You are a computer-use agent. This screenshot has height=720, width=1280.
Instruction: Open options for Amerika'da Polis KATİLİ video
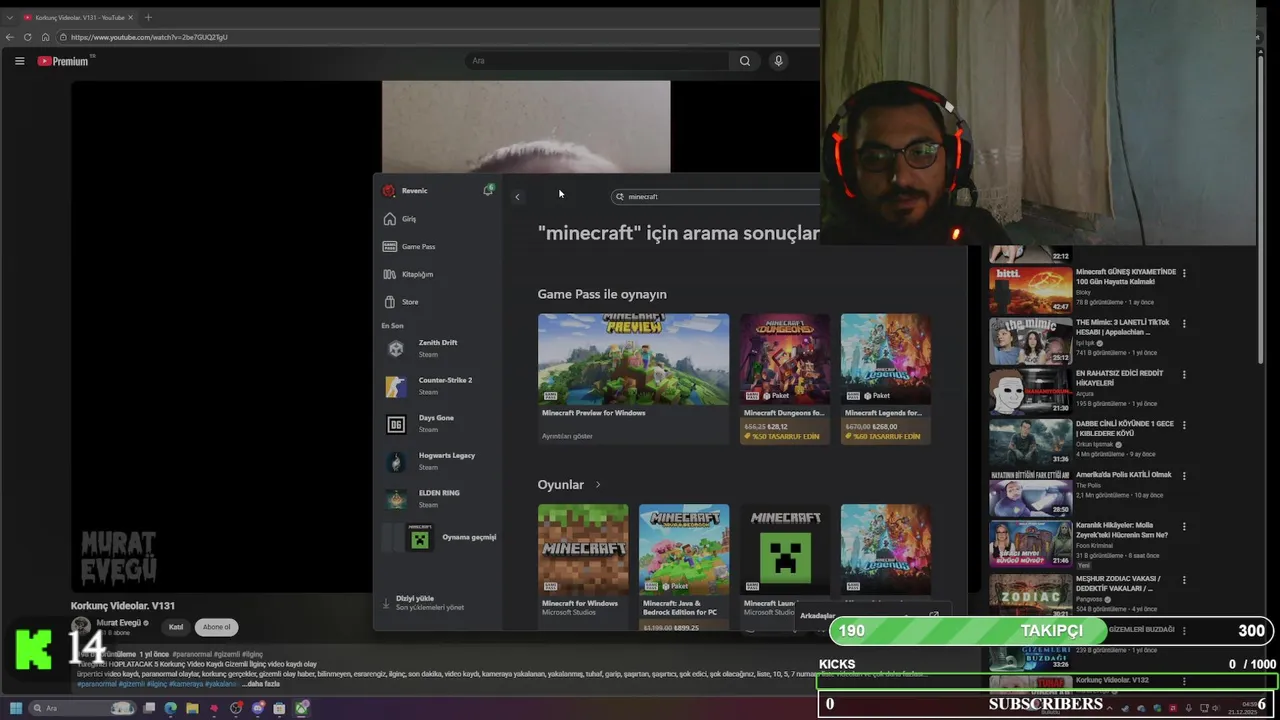coord(1184,476)
